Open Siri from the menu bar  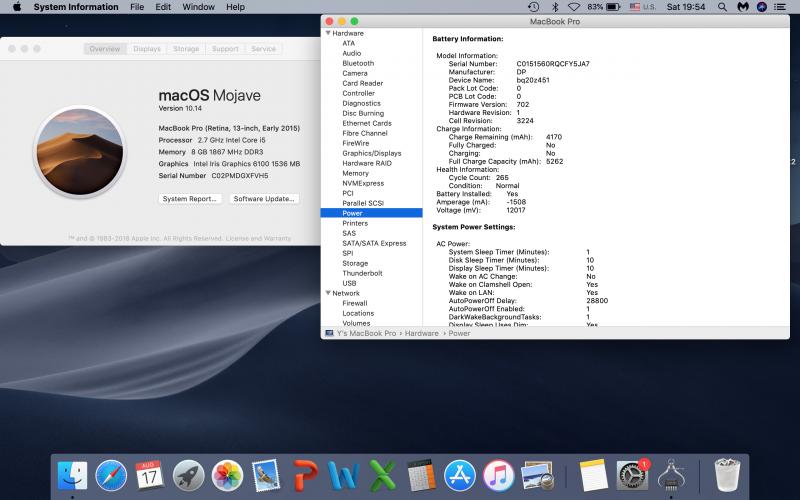click(762, 7)
